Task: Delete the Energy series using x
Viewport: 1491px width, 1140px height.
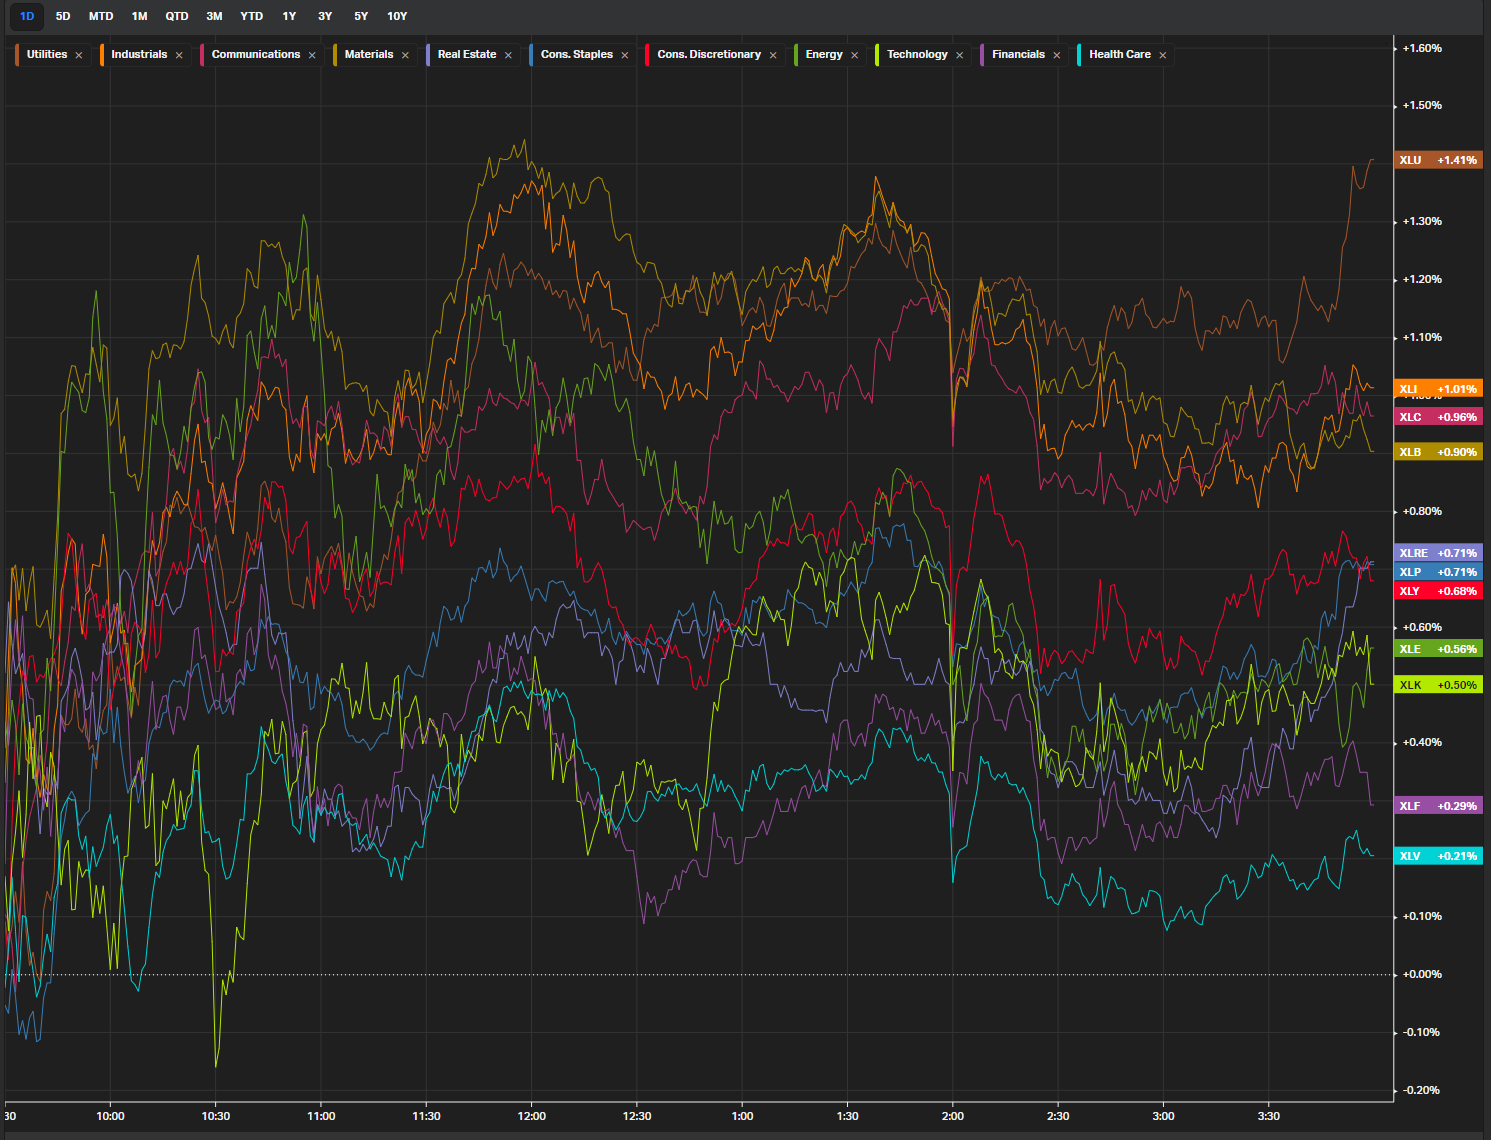Action: [854, 55]
